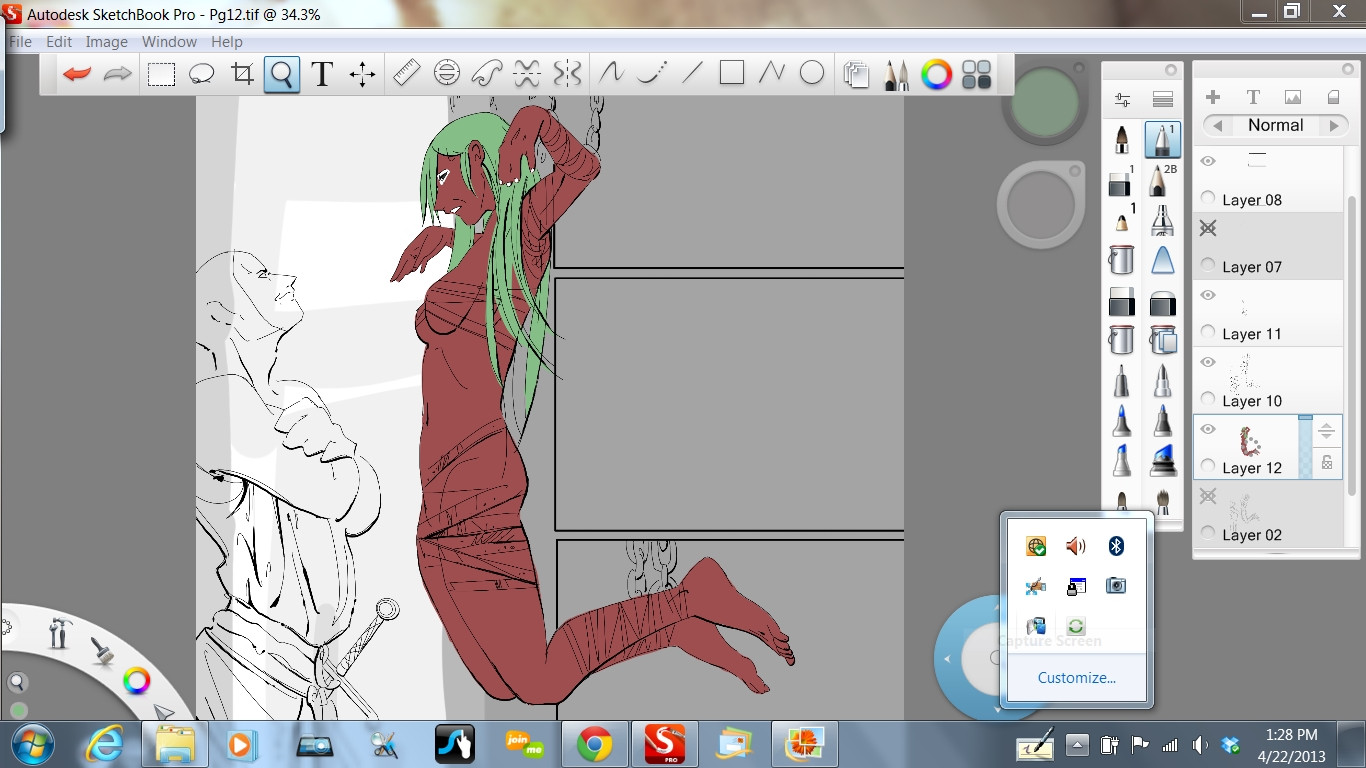Click Customize... in tray popup
Viewport: 1366px width, 768px height.
[x=1077, y=677]
